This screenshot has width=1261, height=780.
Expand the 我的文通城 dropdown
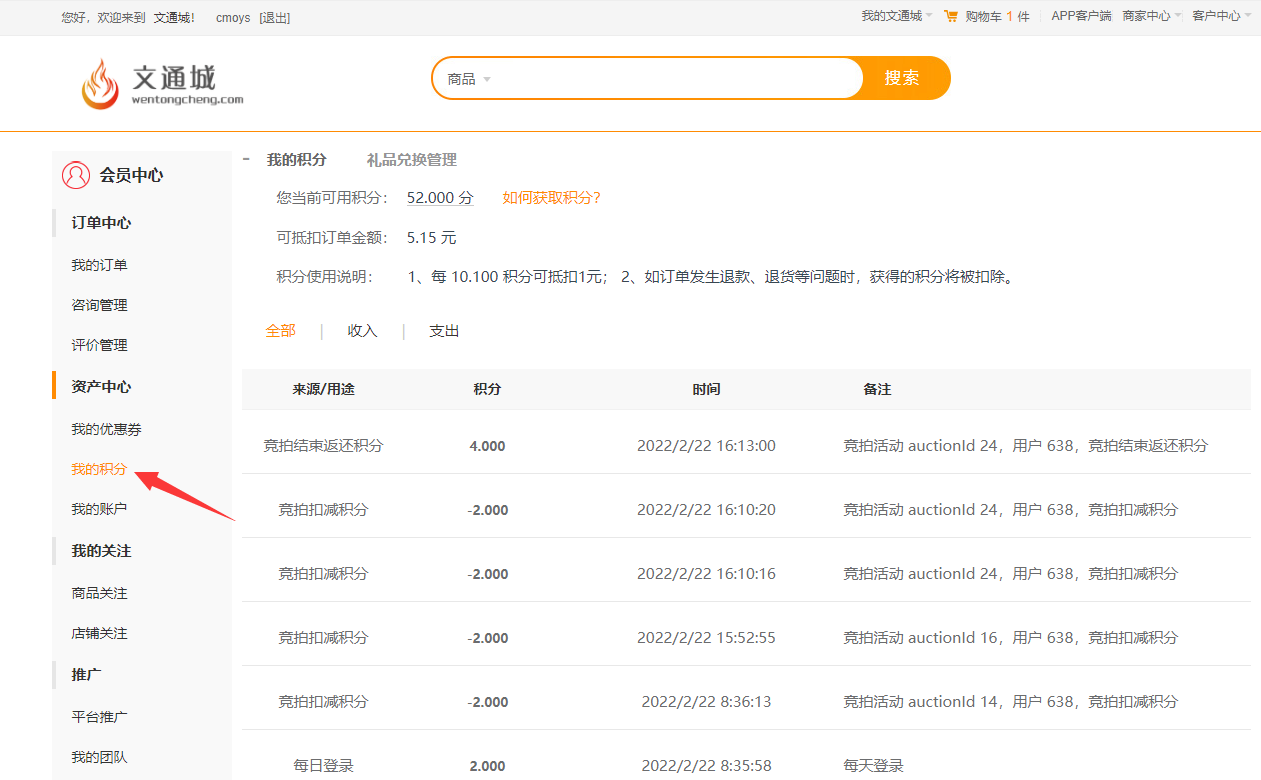tap(897, 16)
